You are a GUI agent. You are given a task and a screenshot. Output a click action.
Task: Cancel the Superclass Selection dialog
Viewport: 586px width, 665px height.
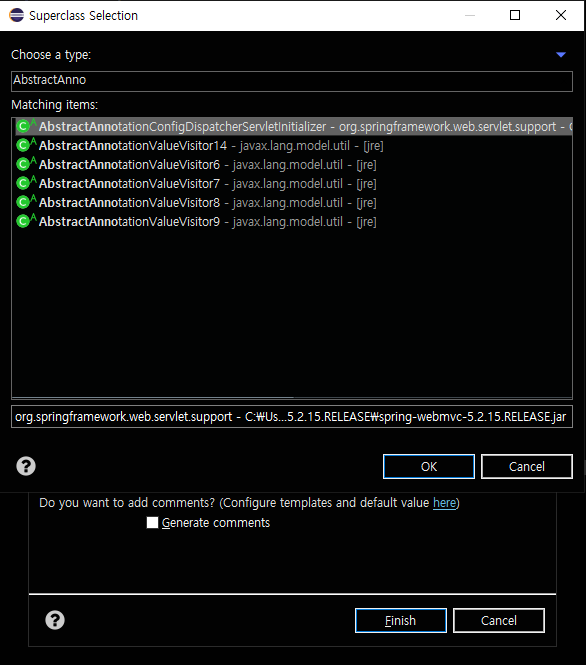tap(527, 467)
